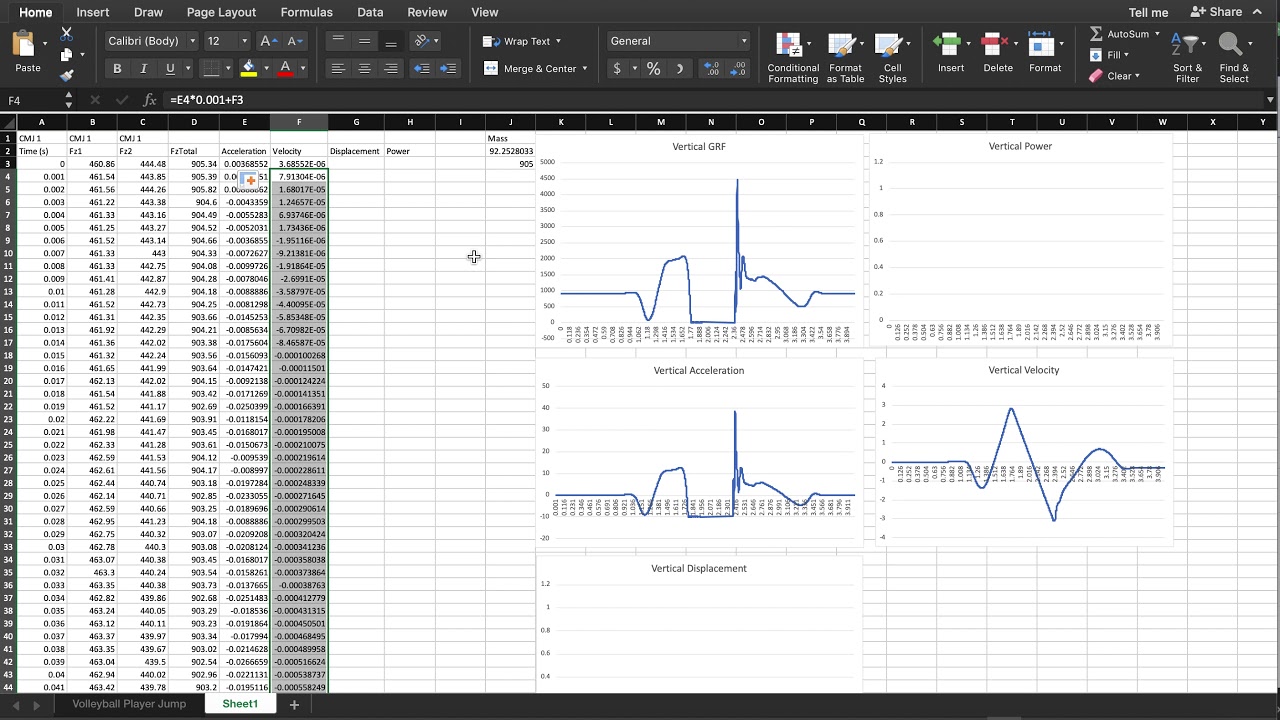The image size is (1280, 720).
Task: Select column F header
Action: click(x=299, y=122)
